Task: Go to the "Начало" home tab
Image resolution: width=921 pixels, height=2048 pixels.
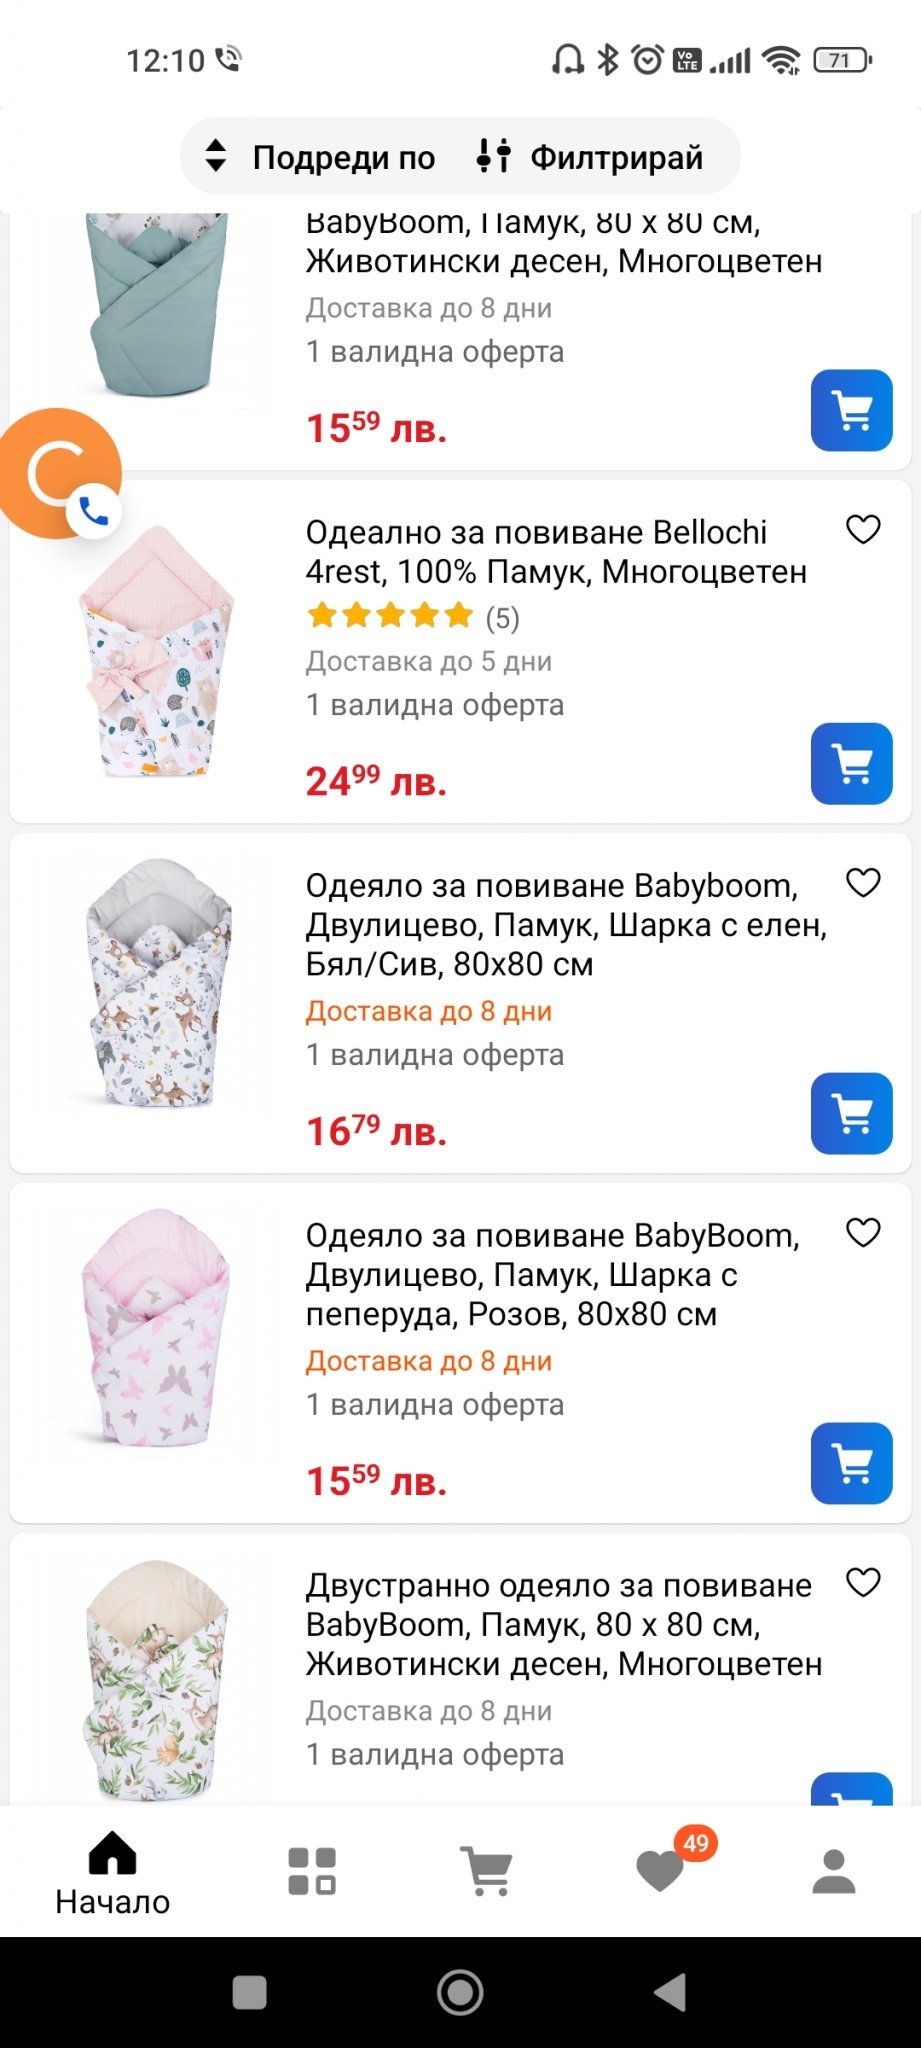Action: 112,1872
